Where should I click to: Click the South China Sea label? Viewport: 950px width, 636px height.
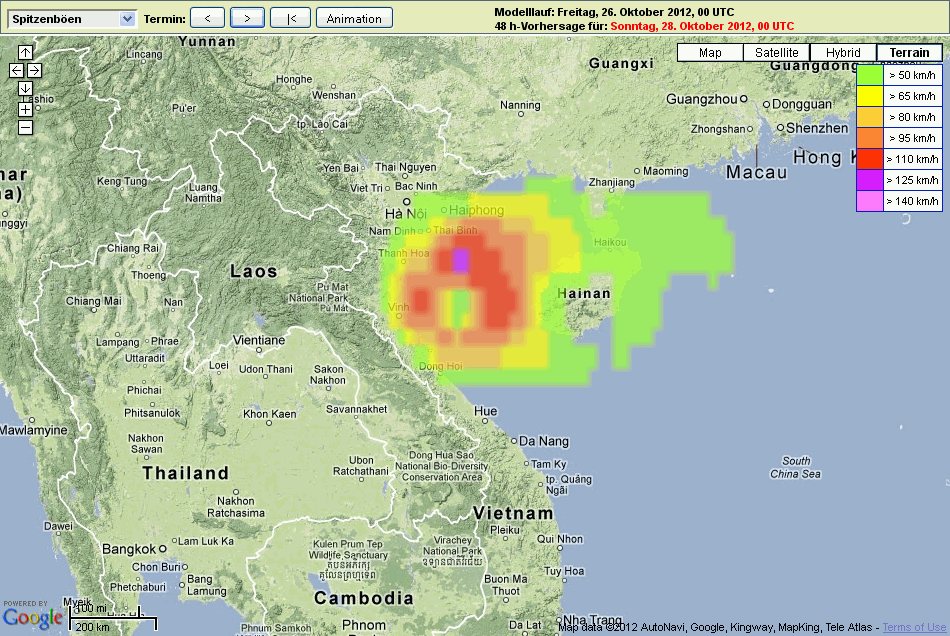pyautogui.click(x=796, y=468)
